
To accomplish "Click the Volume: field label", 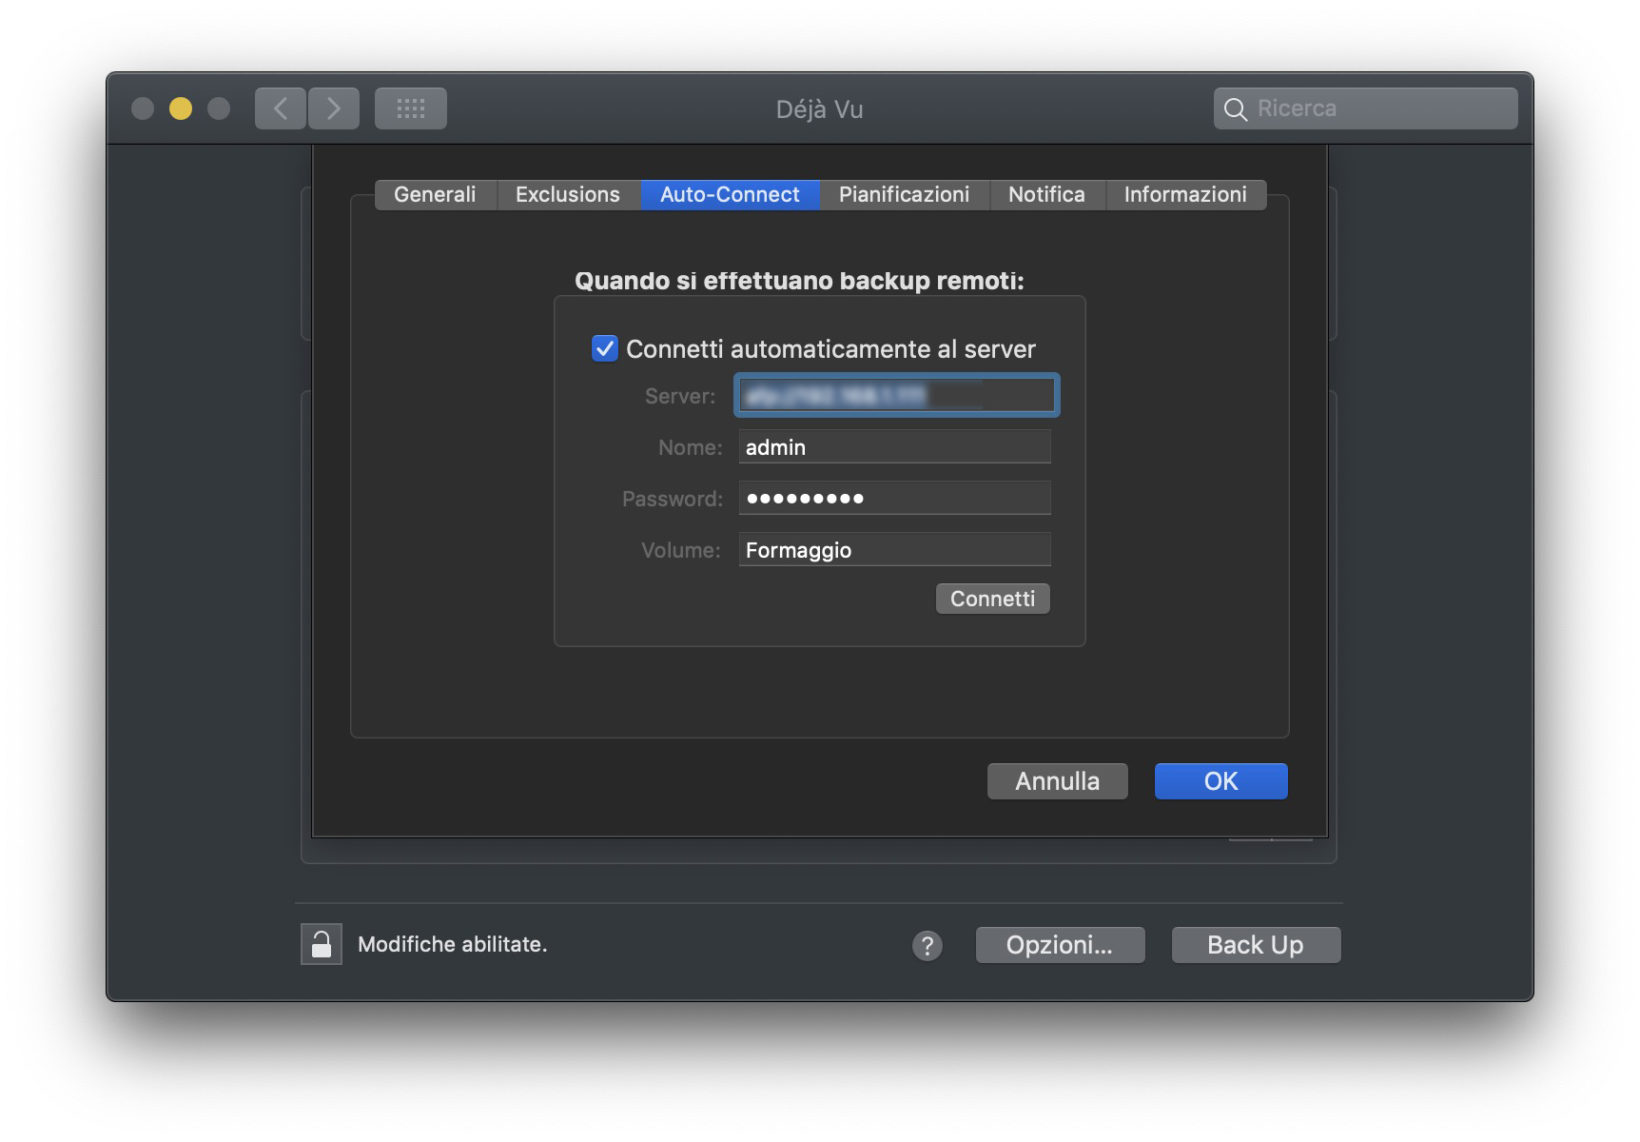I will [681, 550].
